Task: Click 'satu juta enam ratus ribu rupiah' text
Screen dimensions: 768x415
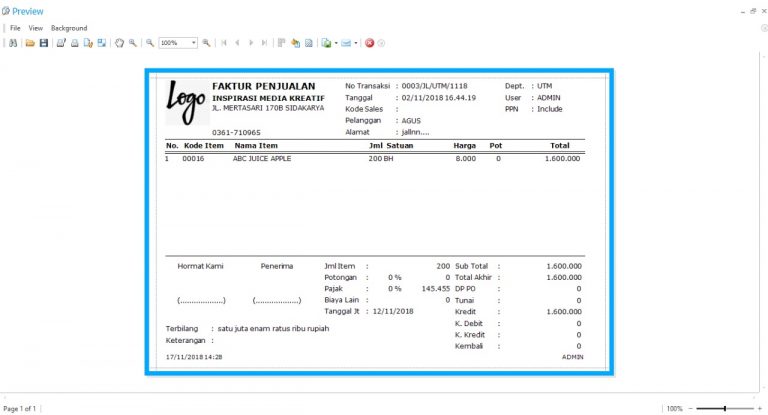Action: click(273, 328)
